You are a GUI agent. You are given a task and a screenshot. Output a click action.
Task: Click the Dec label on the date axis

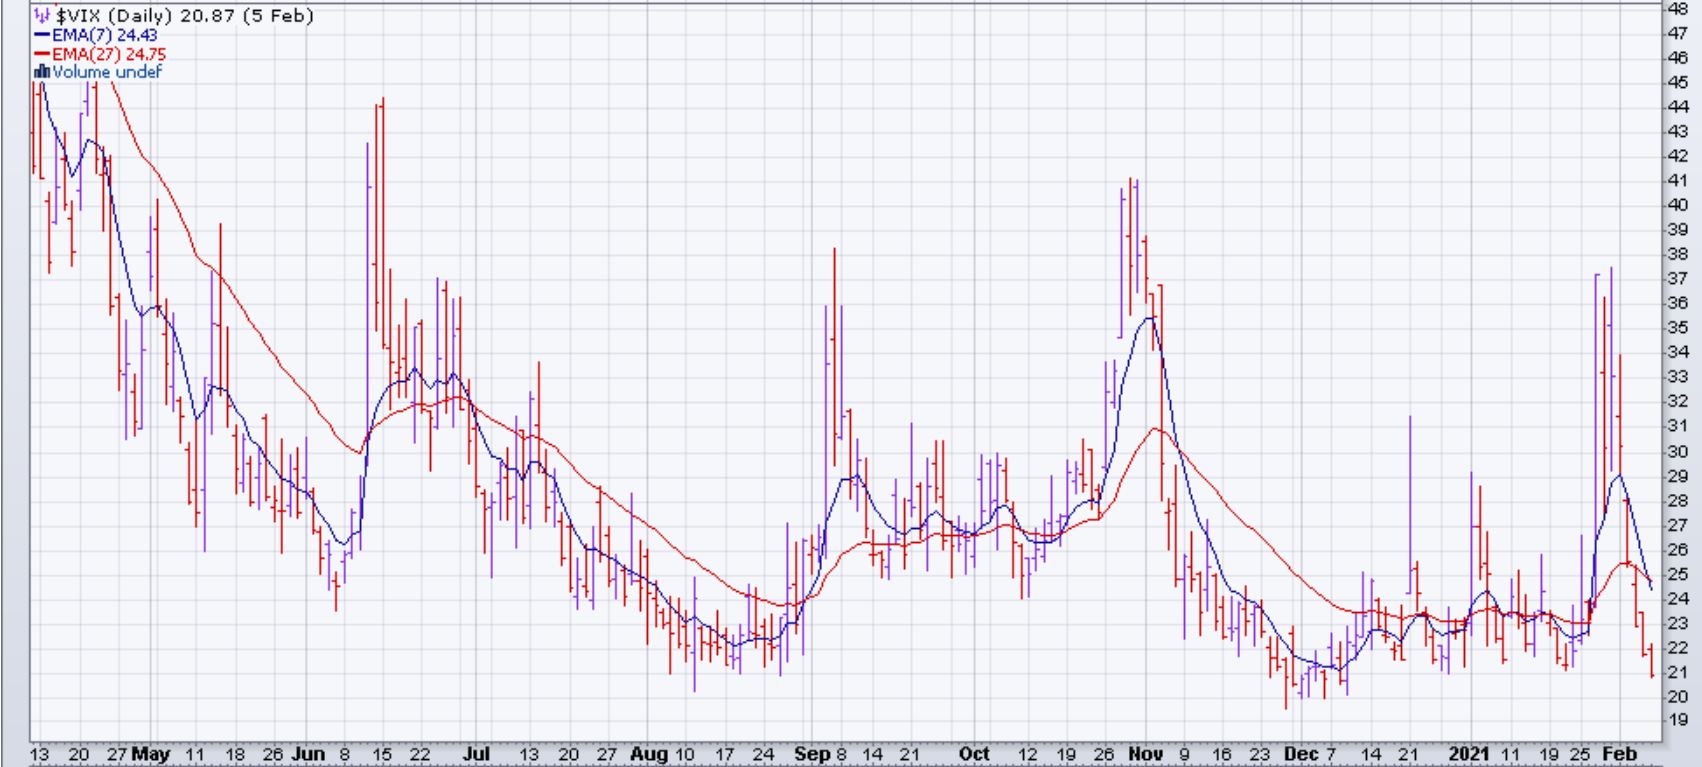pos(1302,754)
